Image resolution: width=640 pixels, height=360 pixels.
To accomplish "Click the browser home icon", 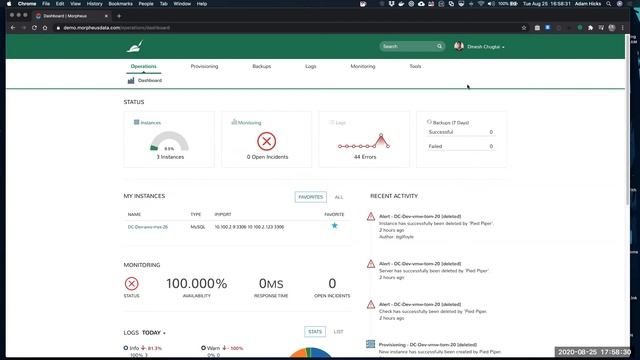I will [45, 28].
